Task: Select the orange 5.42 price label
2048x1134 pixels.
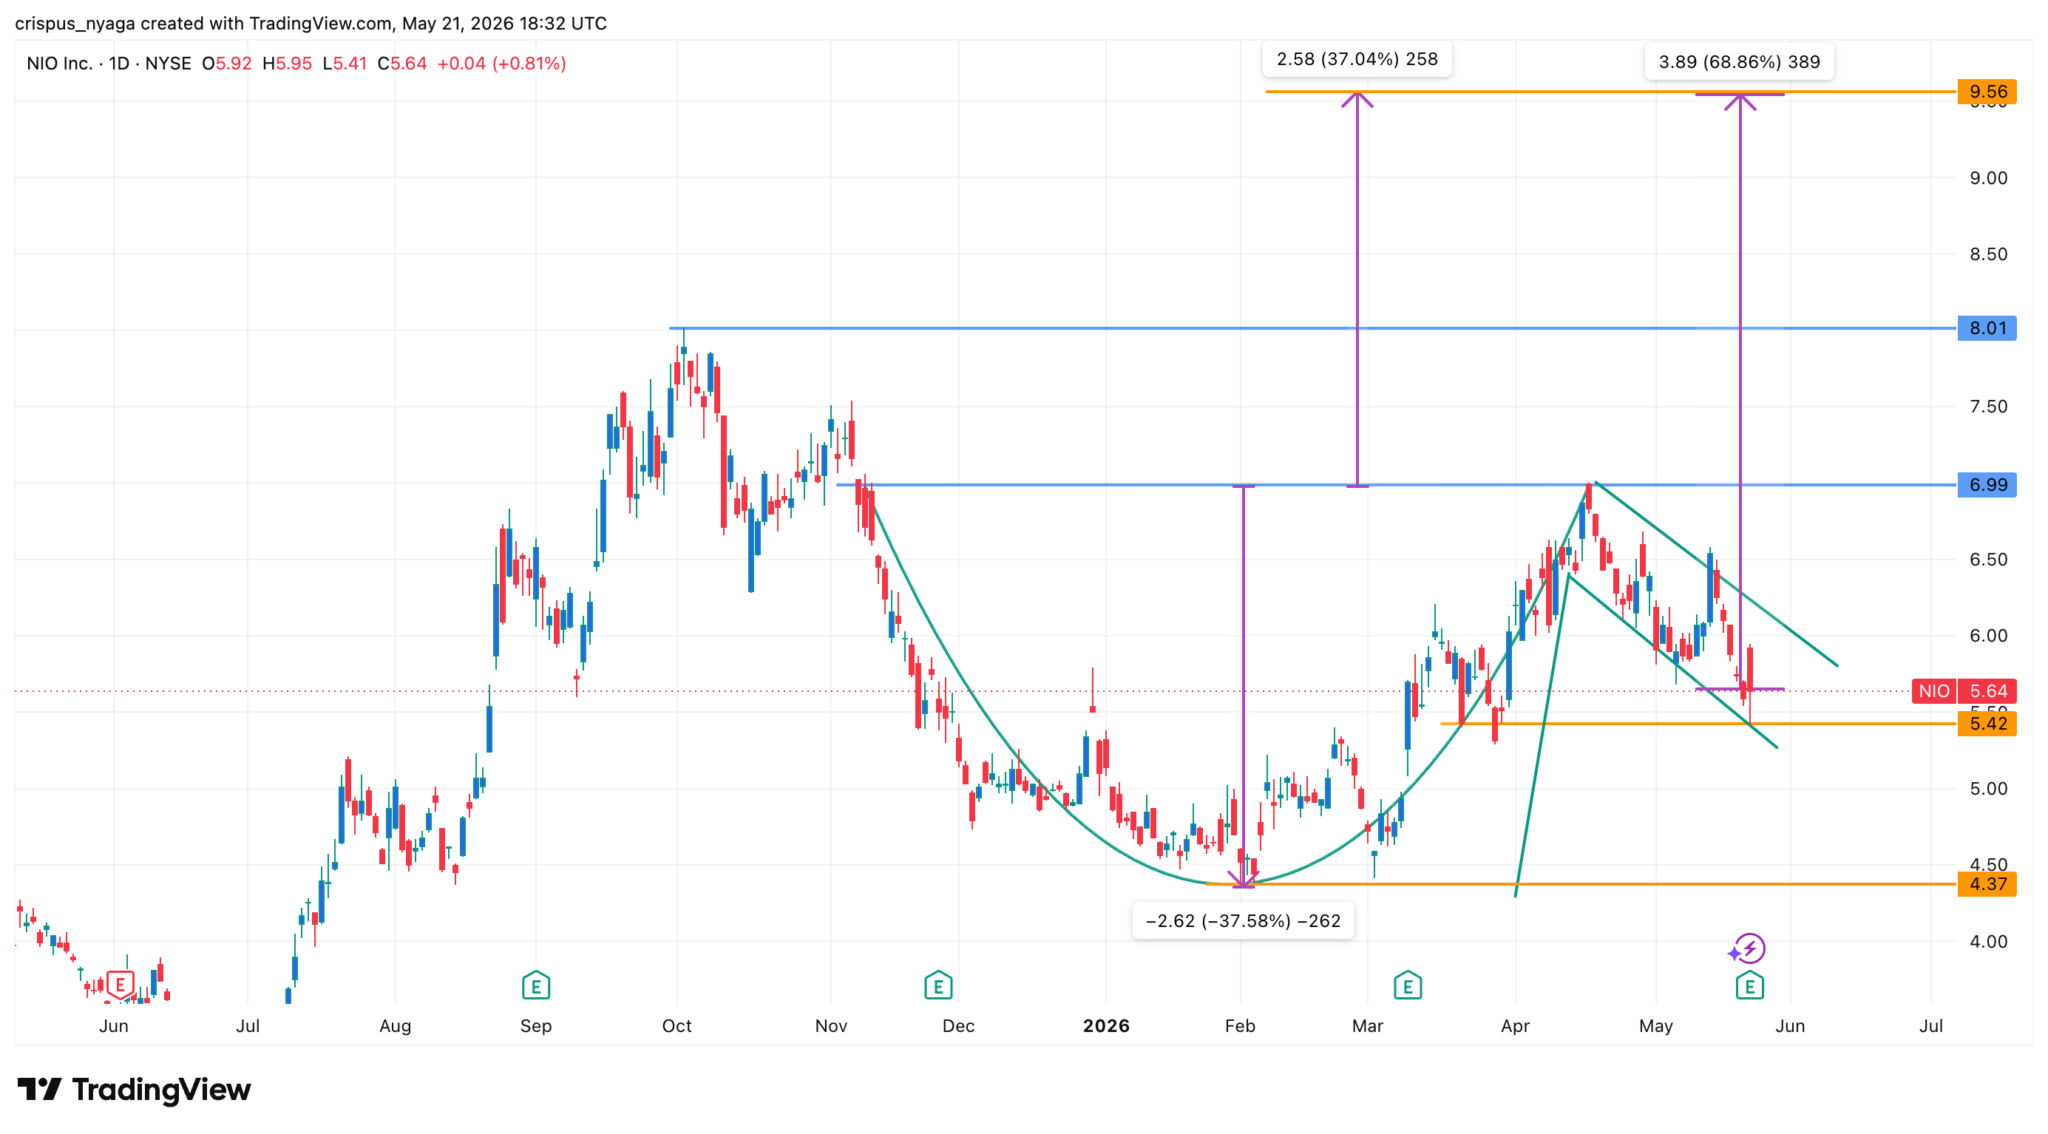Action: click(1987, 724)
